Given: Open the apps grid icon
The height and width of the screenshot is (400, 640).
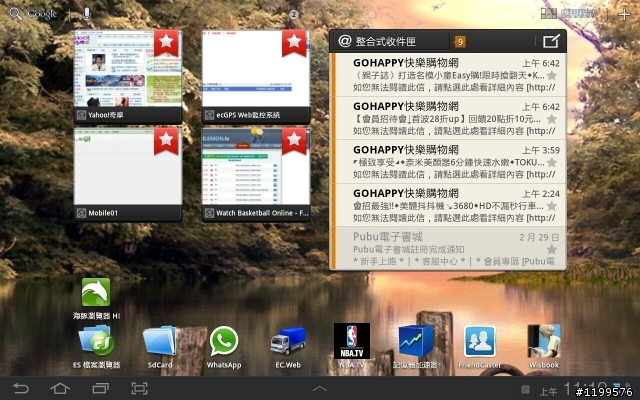Looking at the screenshot, I should click(x=549, y=14).
